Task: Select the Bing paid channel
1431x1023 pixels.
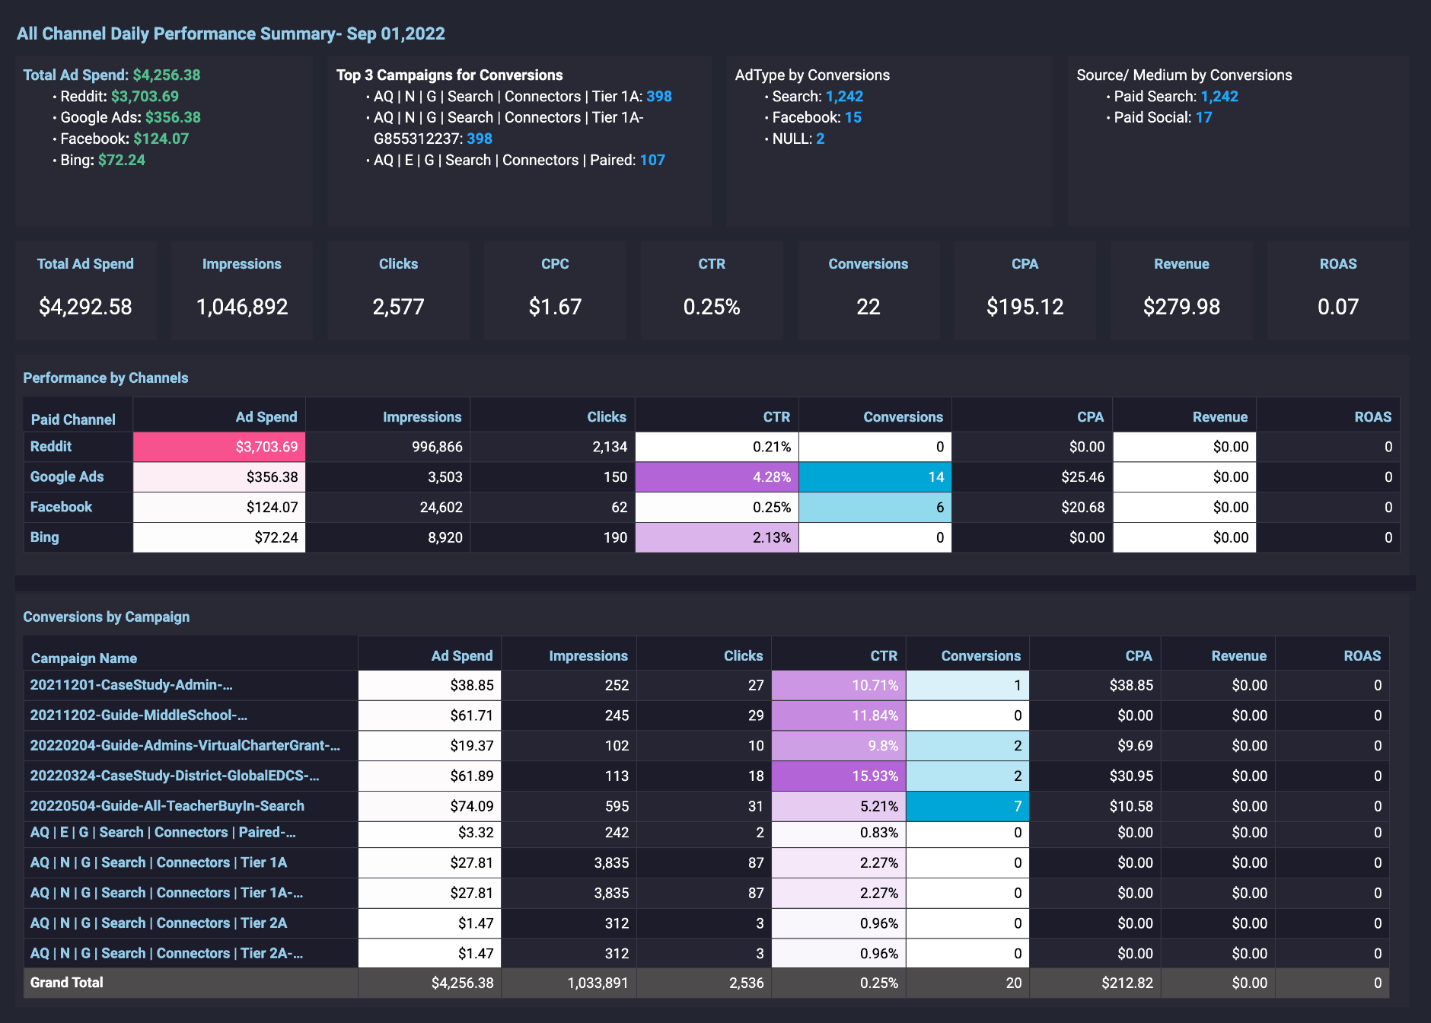Action: point(44,537)
